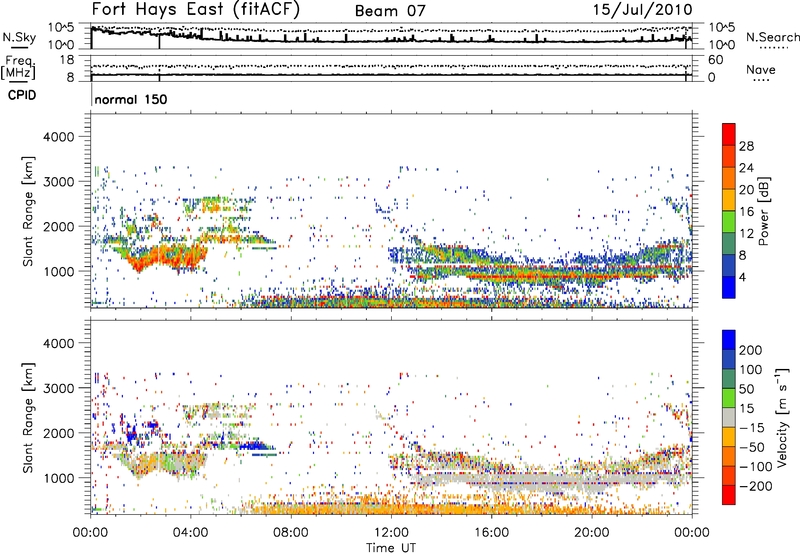The width and height of the screenshot is (800, 554).
Task: Click the '60' Nave axis tick
Action: click(x=715, y=60)
